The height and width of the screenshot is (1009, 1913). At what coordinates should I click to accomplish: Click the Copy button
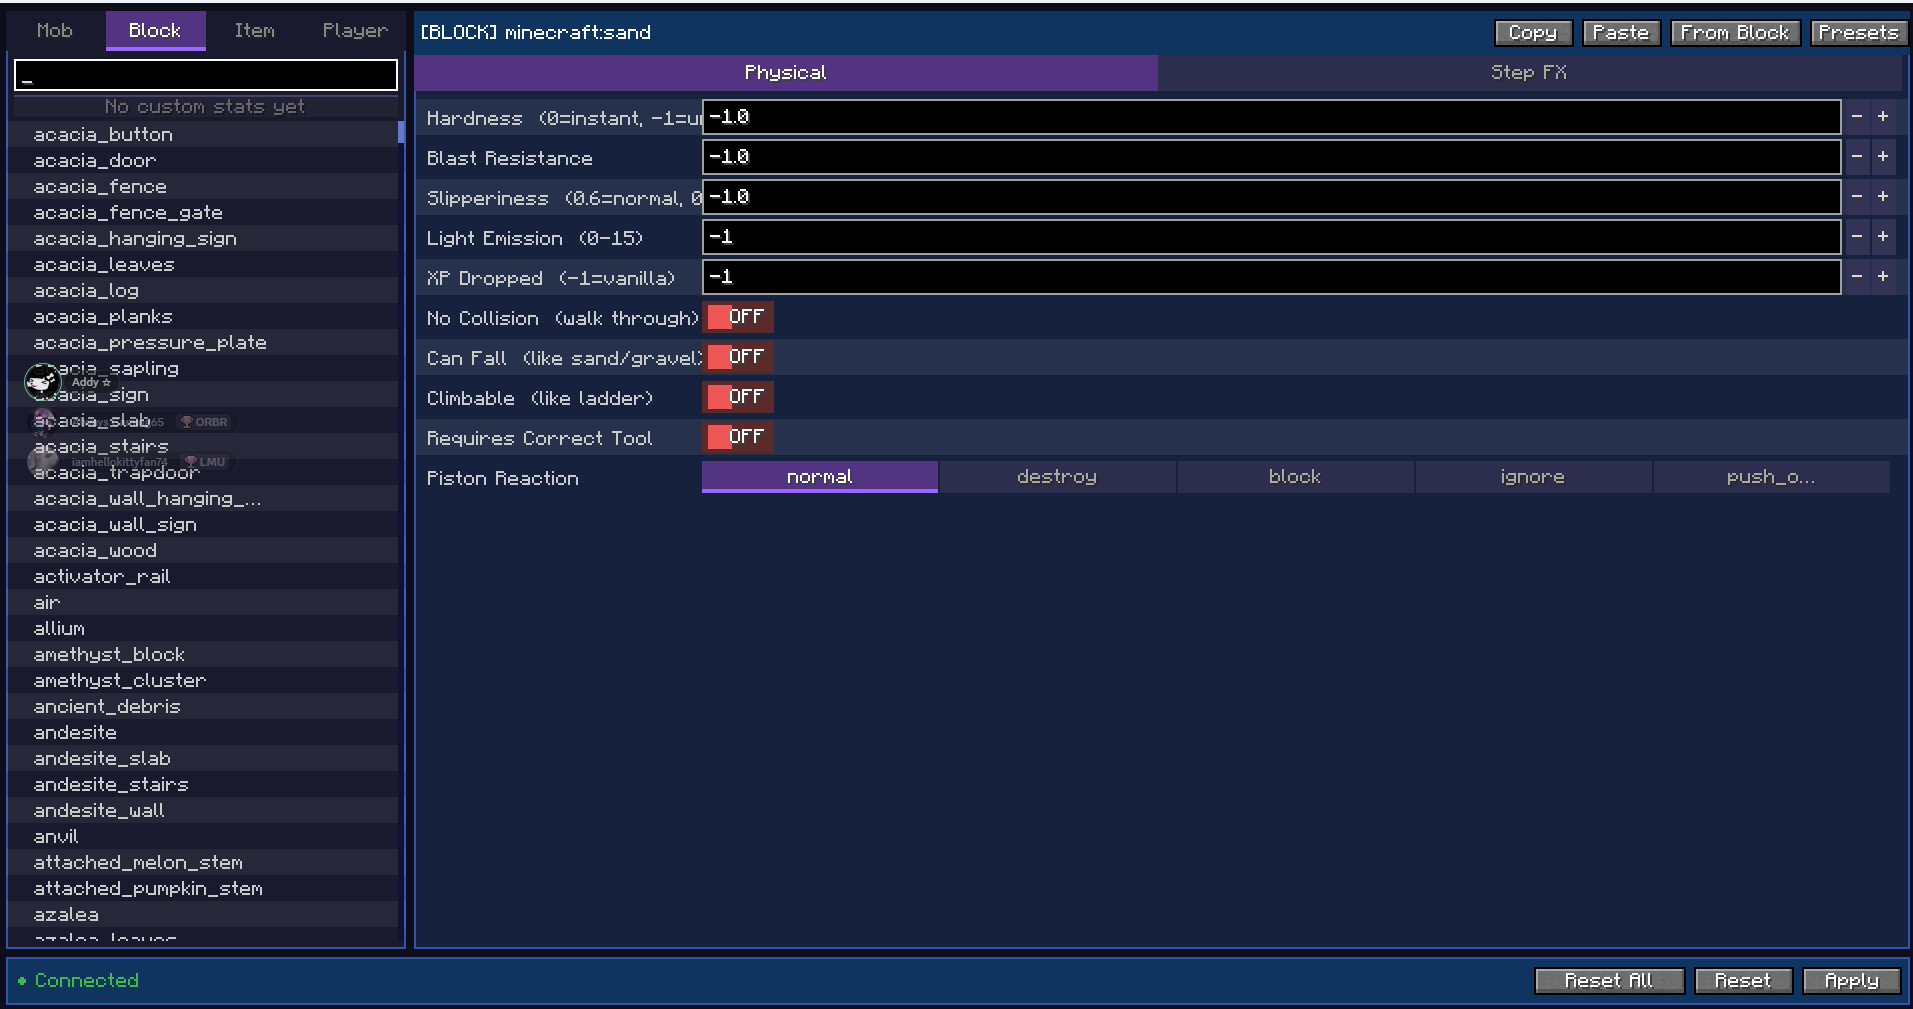1533,33
